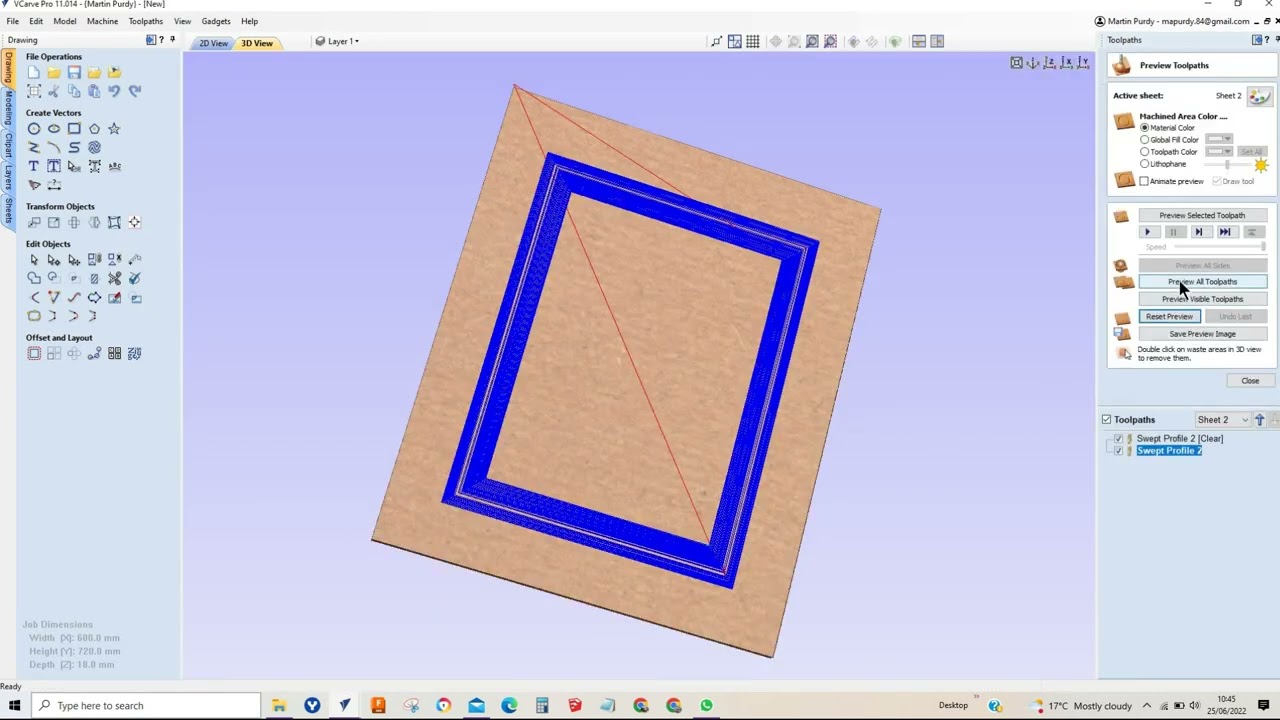1280x720 pixels.
Task: Uncheck Swept Profile 2 [Clear] toolpath
Action: click(x=1118, y=439)
